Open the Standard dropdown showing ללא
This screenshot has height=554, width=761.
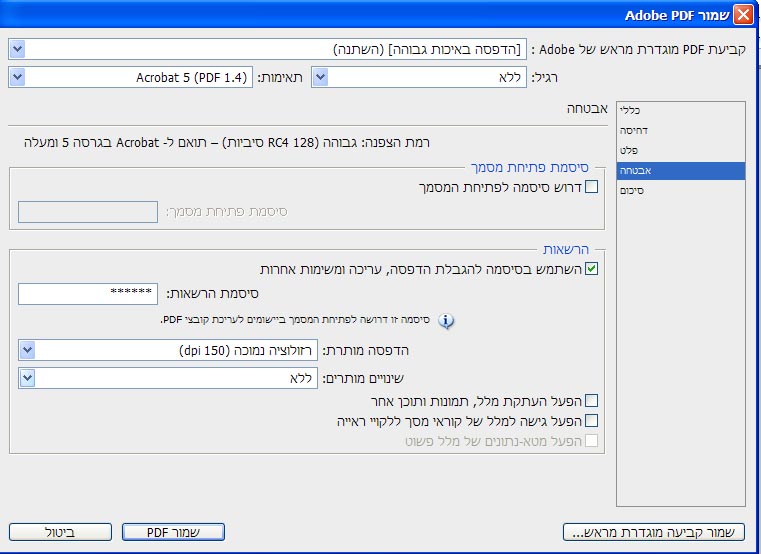pos(419,77)
